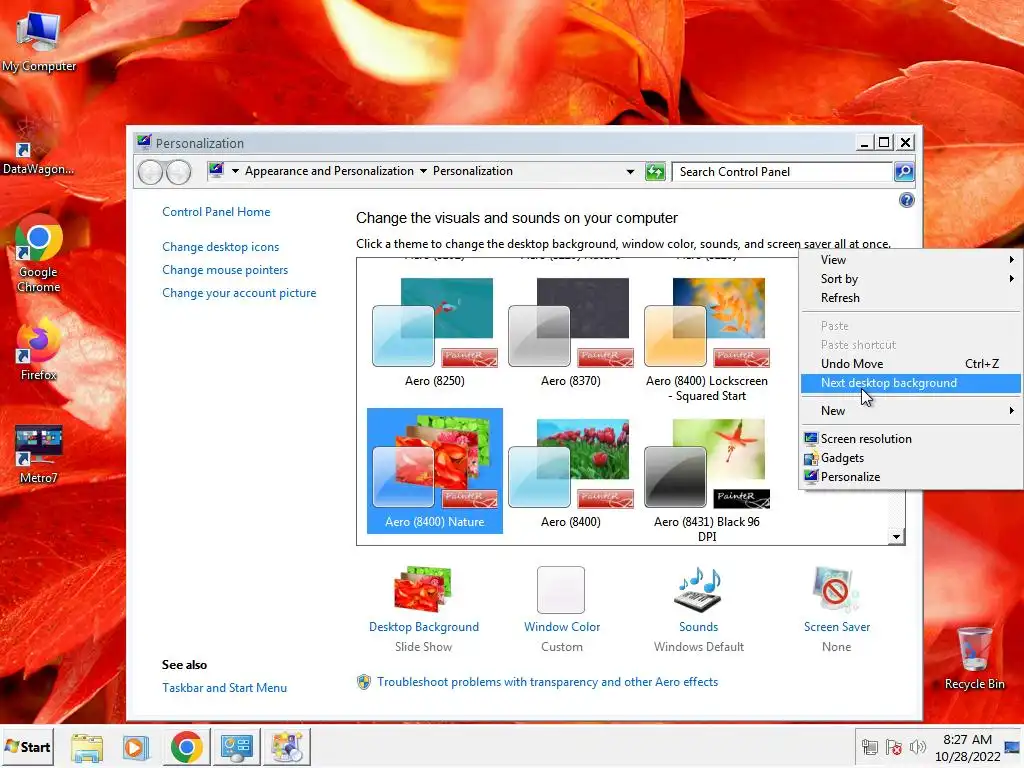The height and width of the screenshot is (768, 1024).
Task: Click the Action Center flag tray icon
Action: coord(893,746)
